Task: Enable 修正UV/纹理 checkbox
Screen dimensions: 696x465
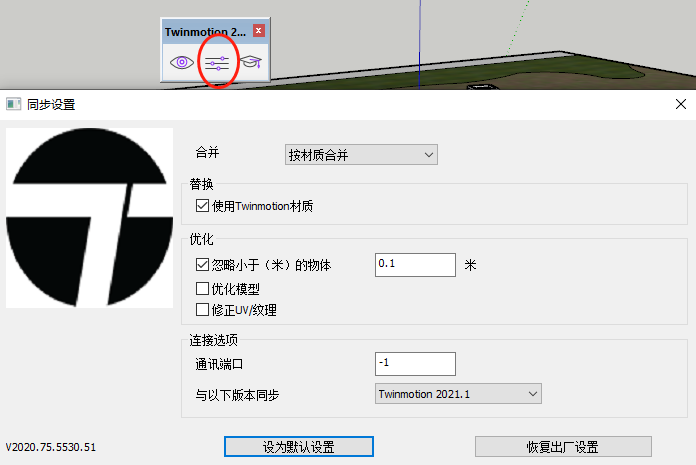Action: point(202,309)
